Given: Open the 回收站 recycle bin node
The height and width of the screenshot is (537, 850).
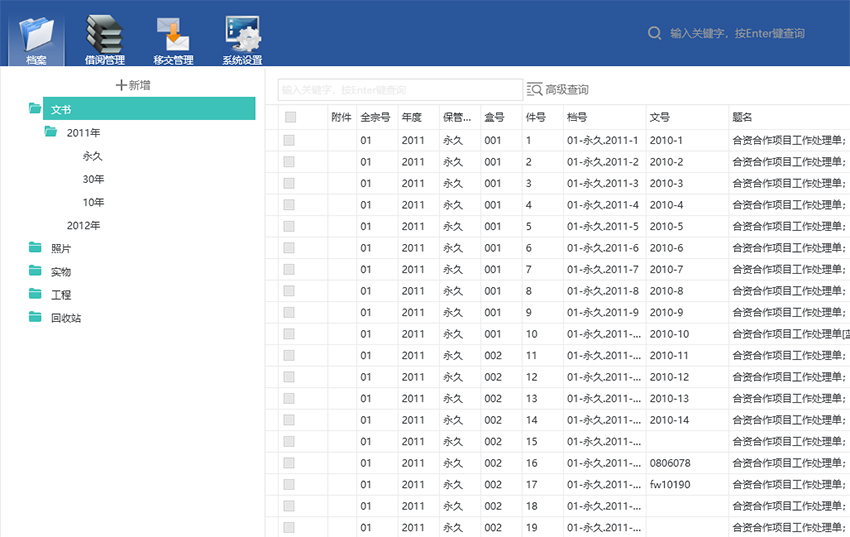Looking at the screenshot, I should click(66, 318).
